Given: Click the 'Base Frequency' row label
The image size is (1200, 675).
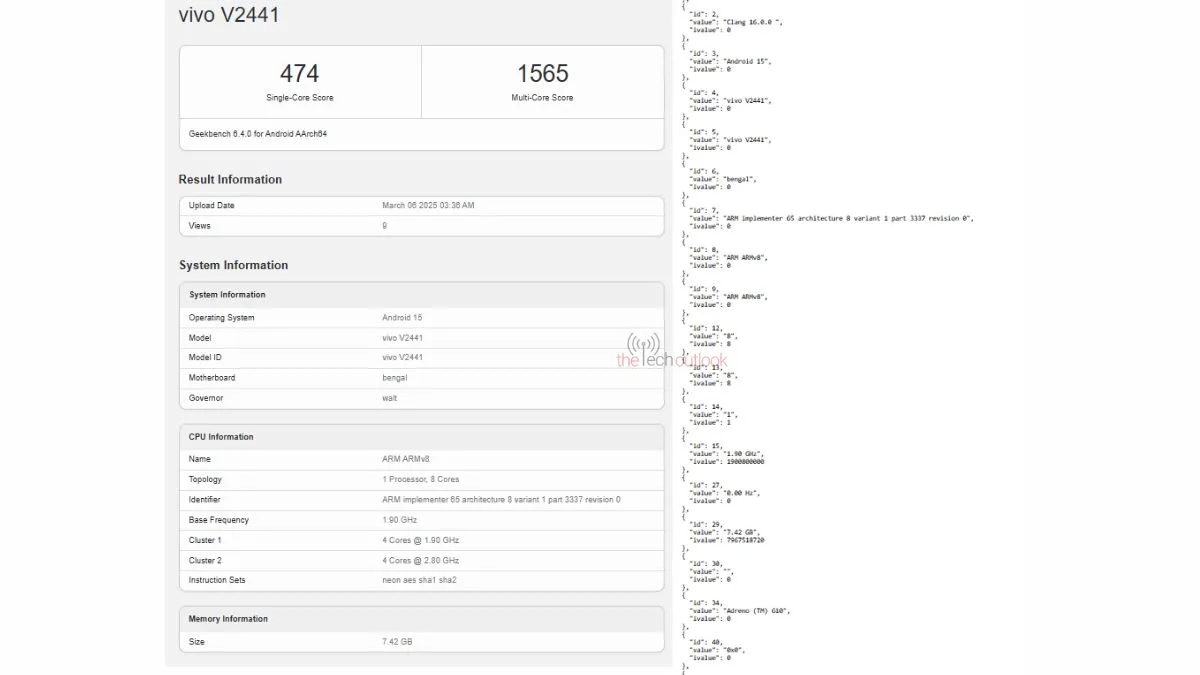Looking at the screenshot, I should [219, 520].
